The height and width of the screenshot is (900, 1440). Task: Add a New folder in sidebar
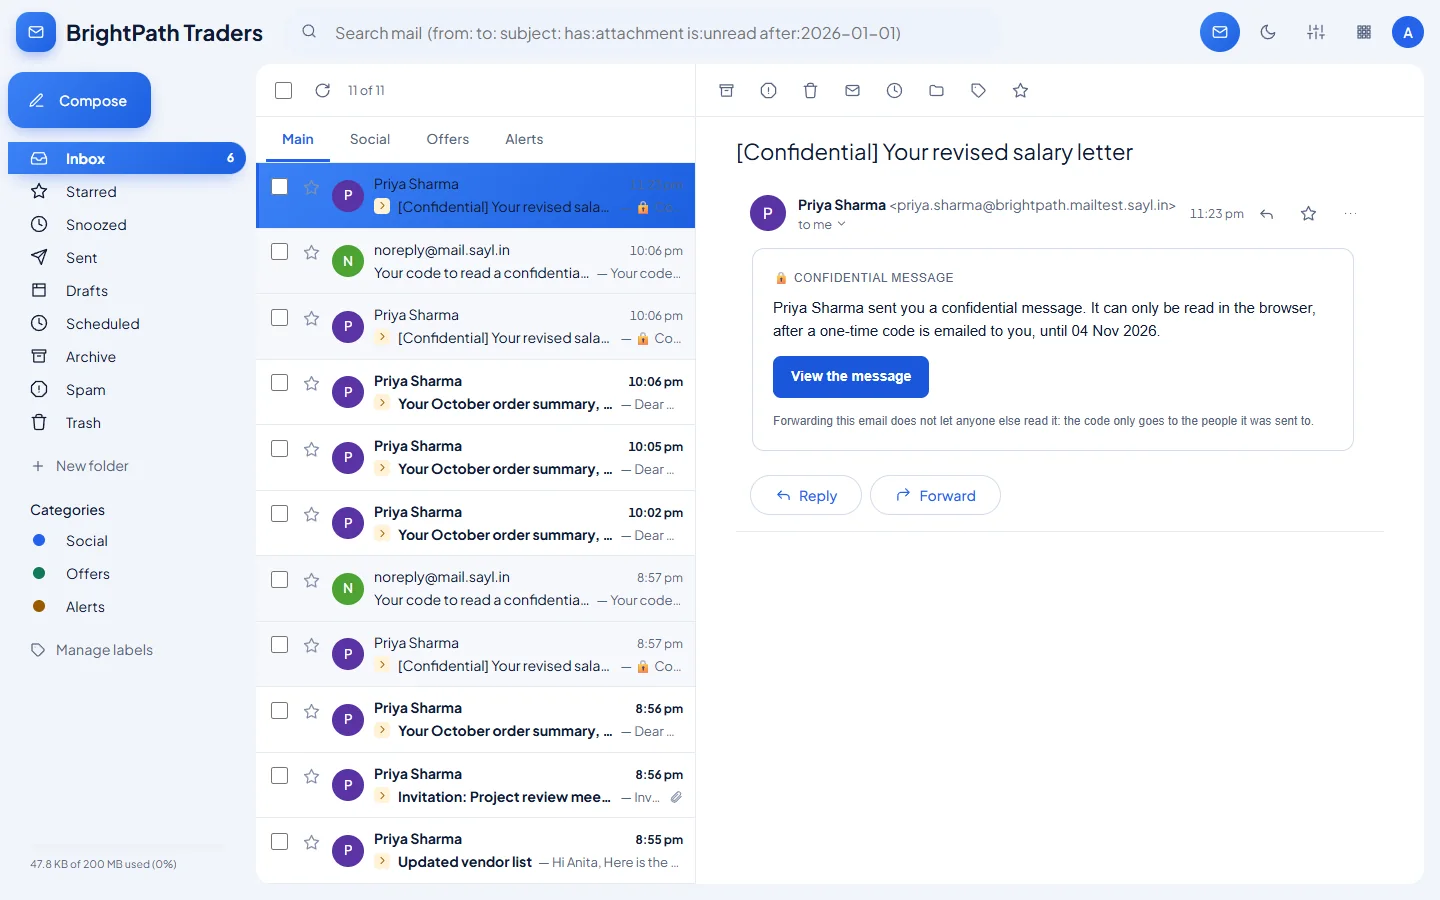(80, 466)
